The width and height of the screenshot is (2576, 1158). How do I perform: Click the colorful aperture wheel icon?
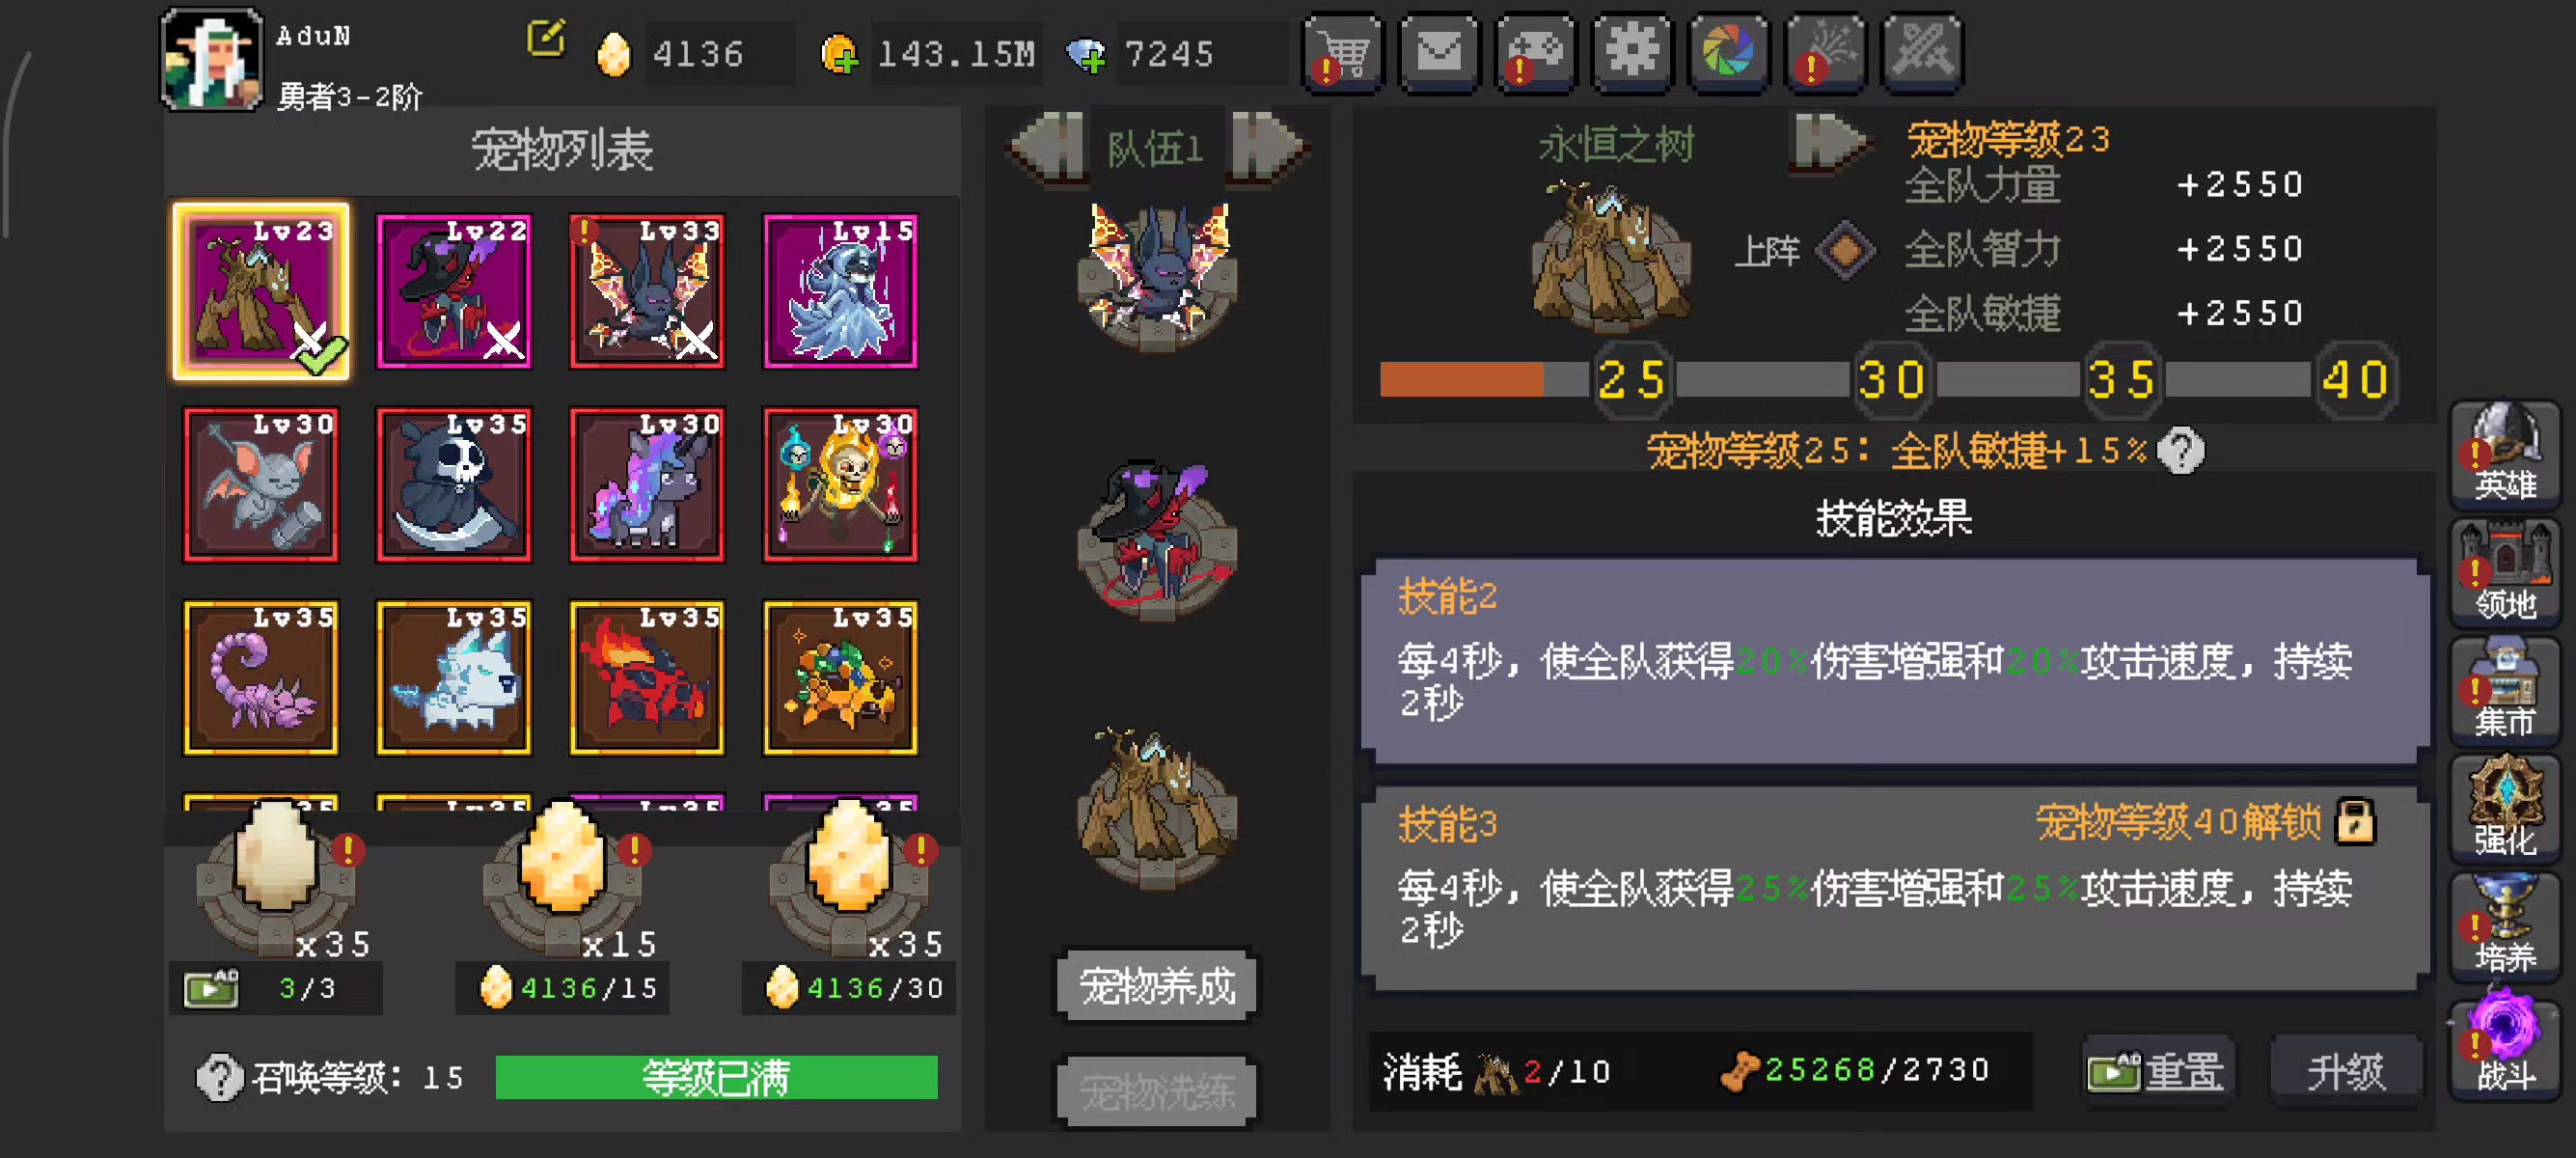click(x=1728, y=52)
